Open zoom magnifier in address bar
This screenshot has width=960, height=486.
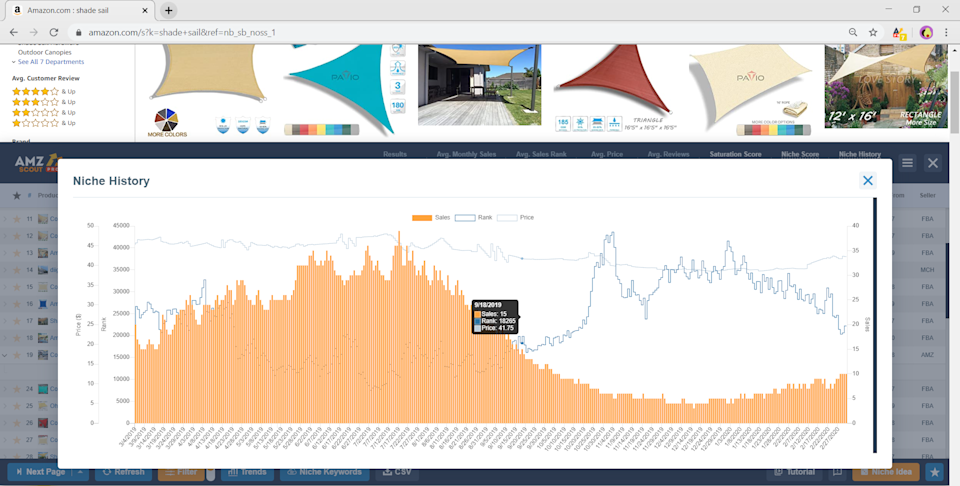853,32
